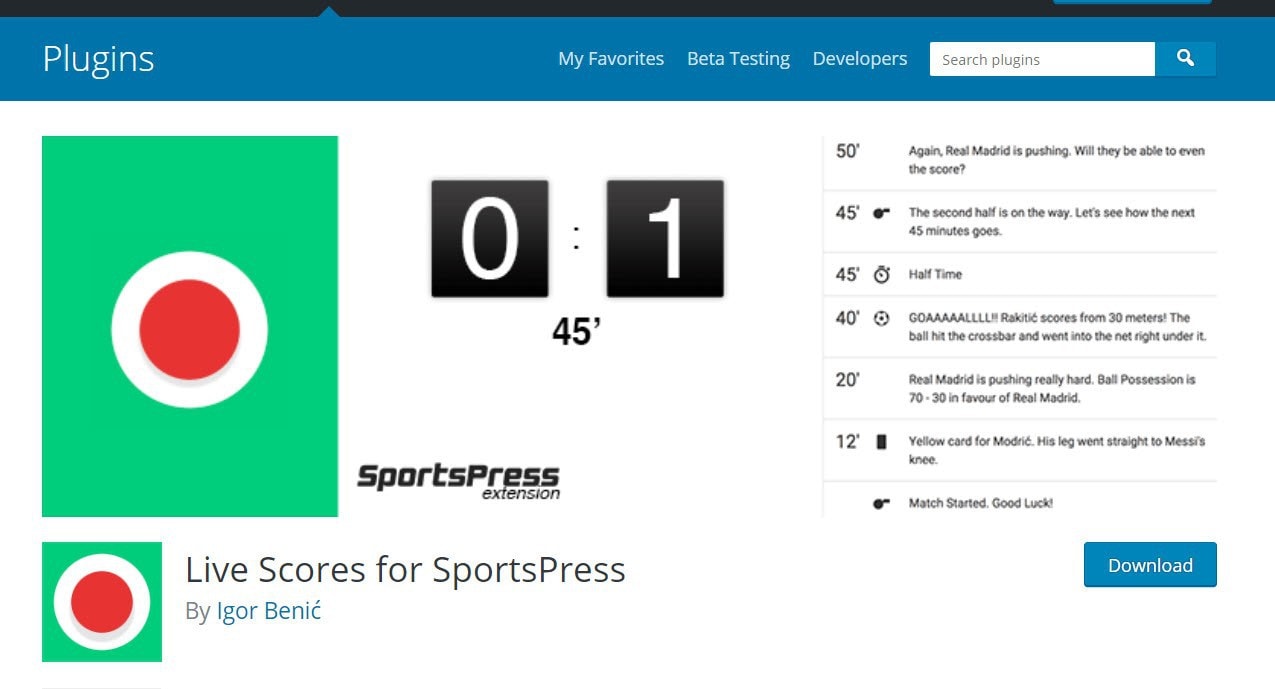Focus the Search plugins field
The height and width of the screenshot is (689, 1275).
[1042, 59]
